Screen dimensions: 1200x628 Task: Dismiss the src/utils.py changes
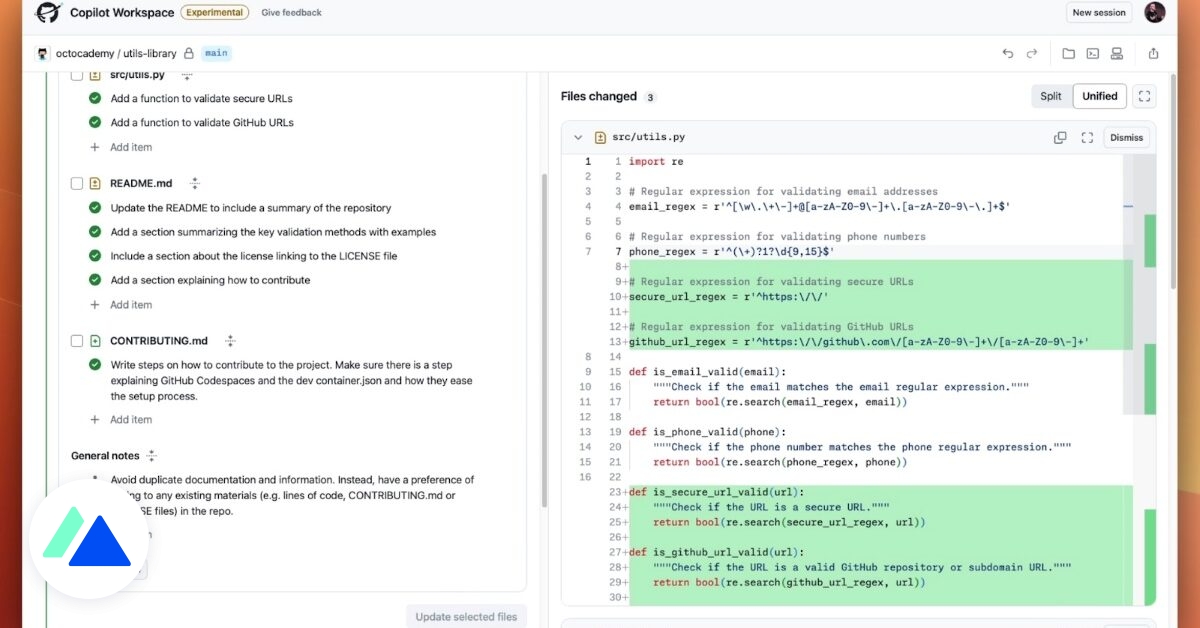coord(1126,137)
